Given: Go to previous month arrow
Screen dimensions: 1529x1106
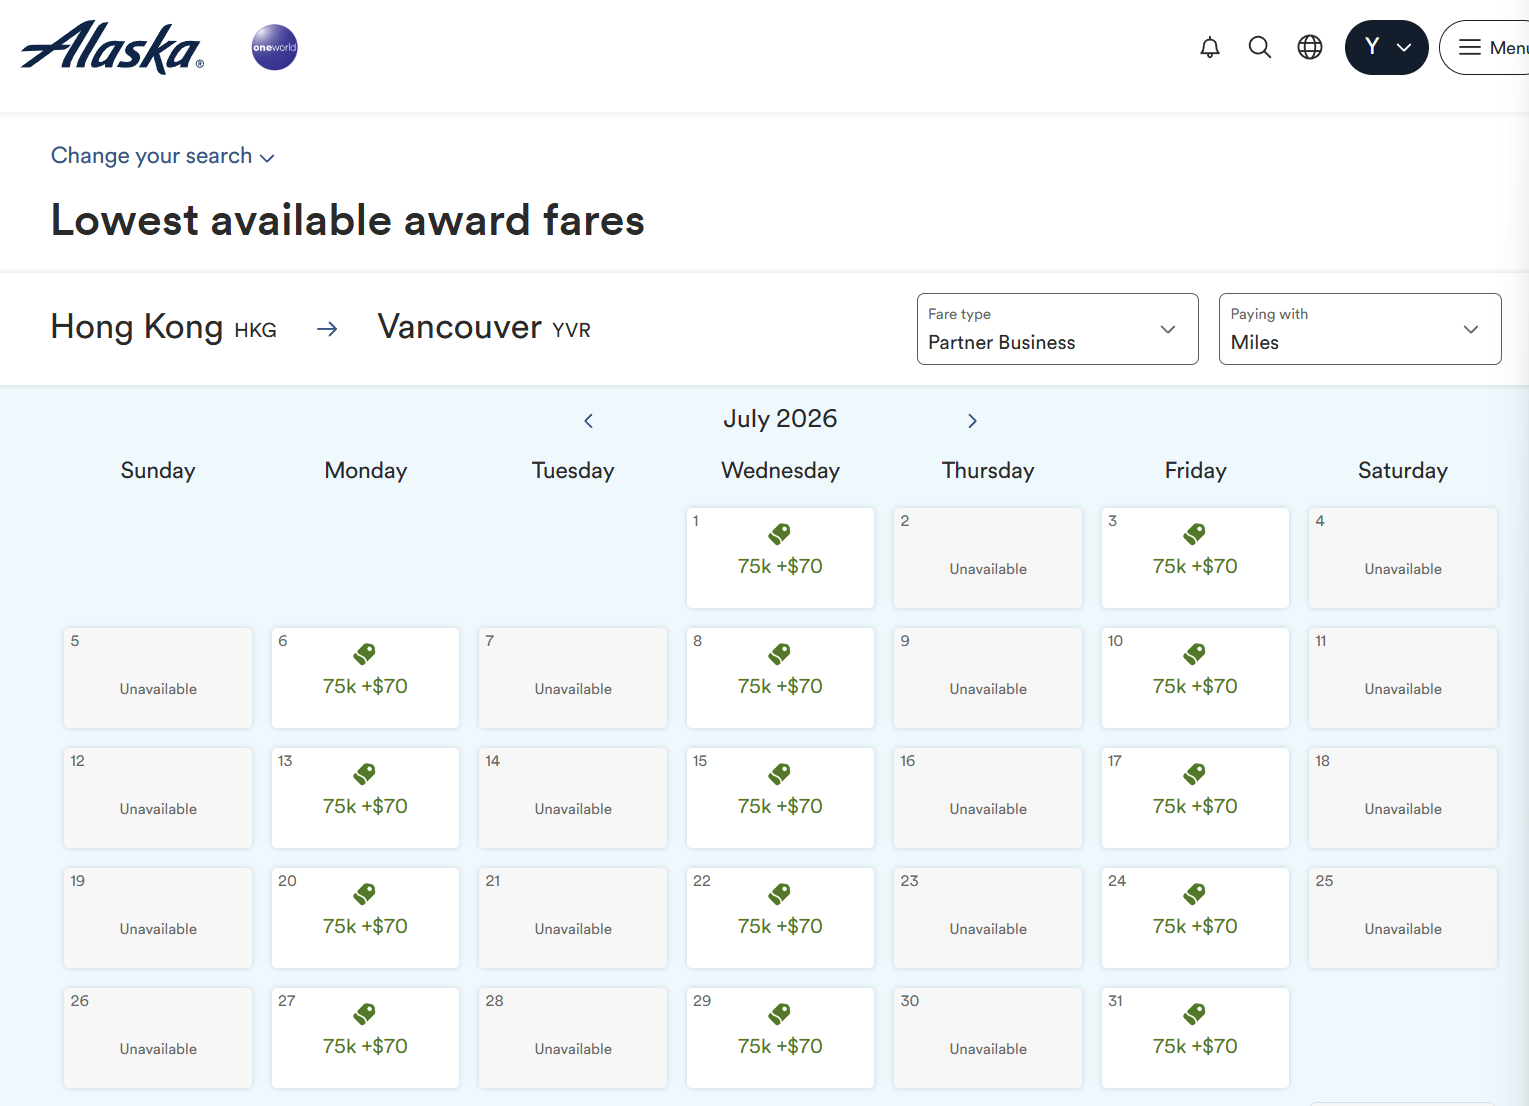Looking at the screenshot, I should tap(589, 421).
